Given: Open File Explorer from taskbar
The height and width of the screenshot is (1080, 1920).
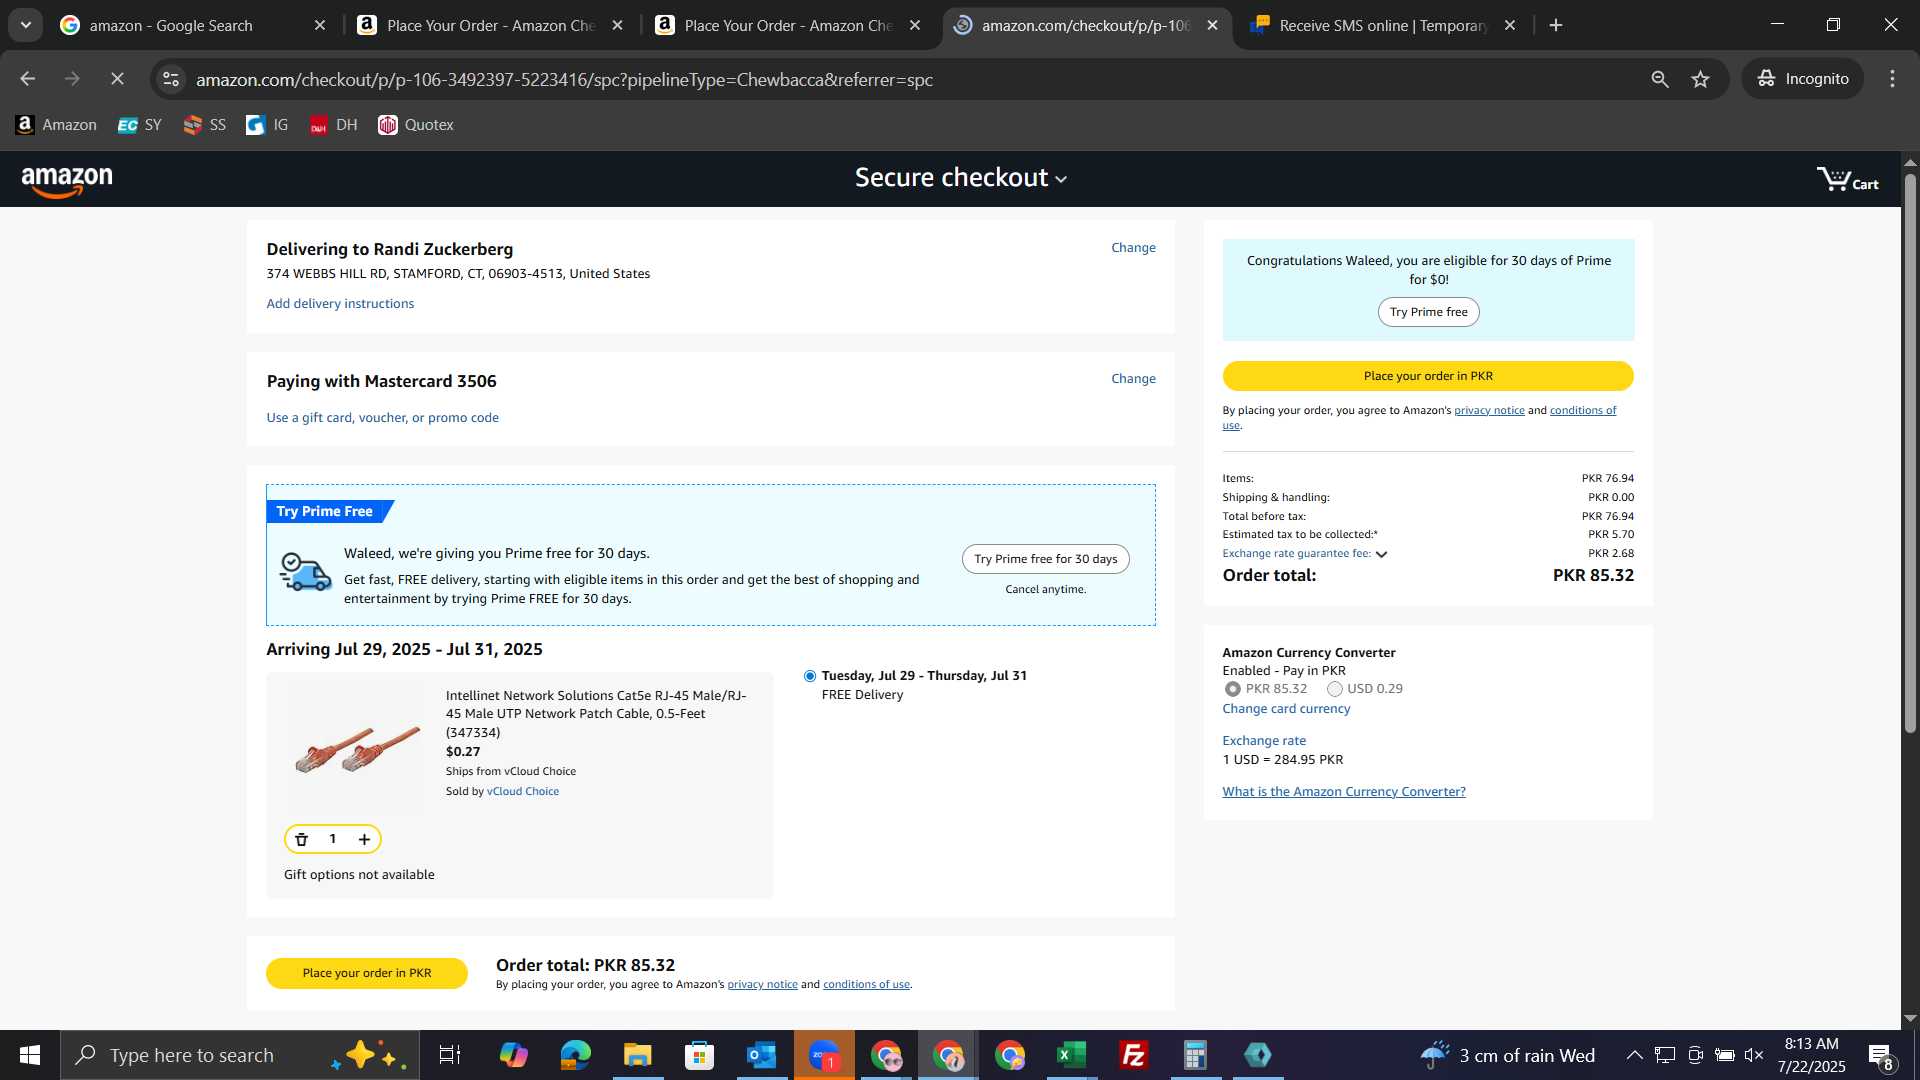Looking at the screenshot, I should pyautogui.click(x=637, y=1055).
